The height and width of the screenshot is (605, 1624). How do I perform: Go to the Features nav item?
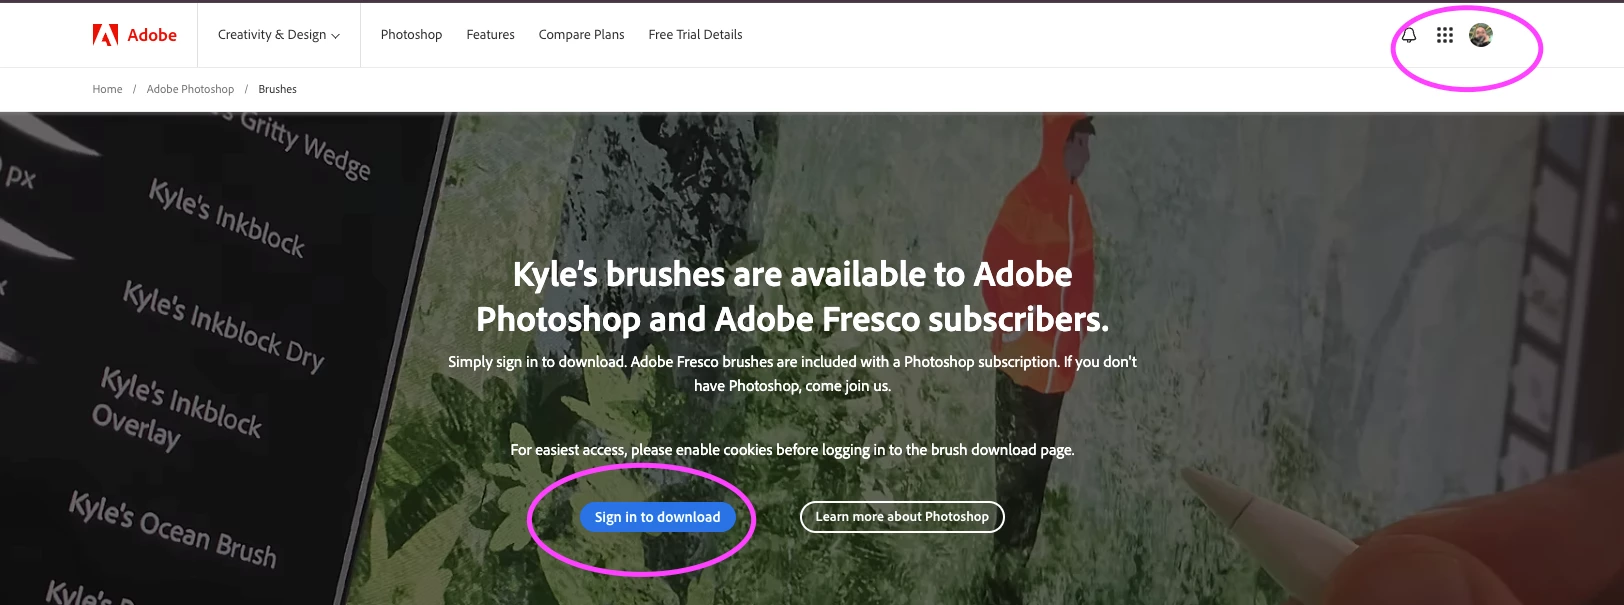(490, 35)
